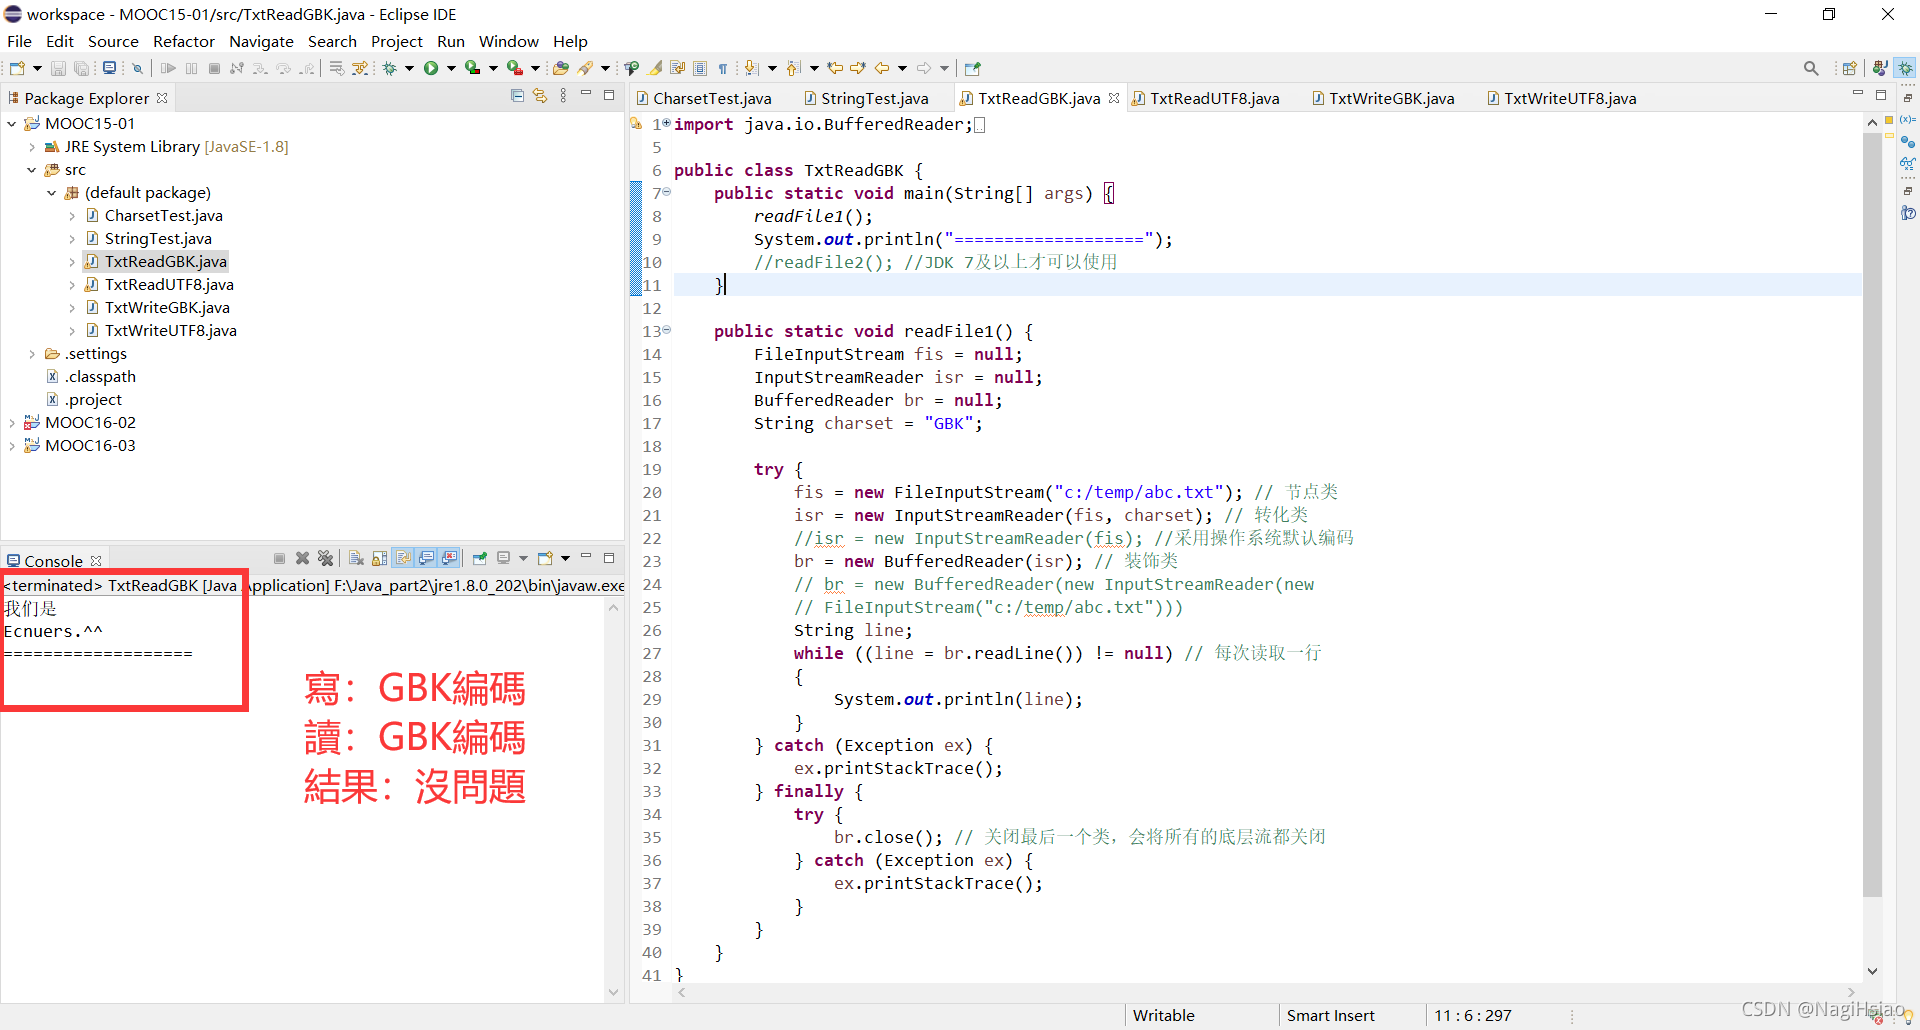Image resolution: width=1920 pixels, height=1030 pixels.
Task: Click the Coverage launch icon
Action: [473, 68]
